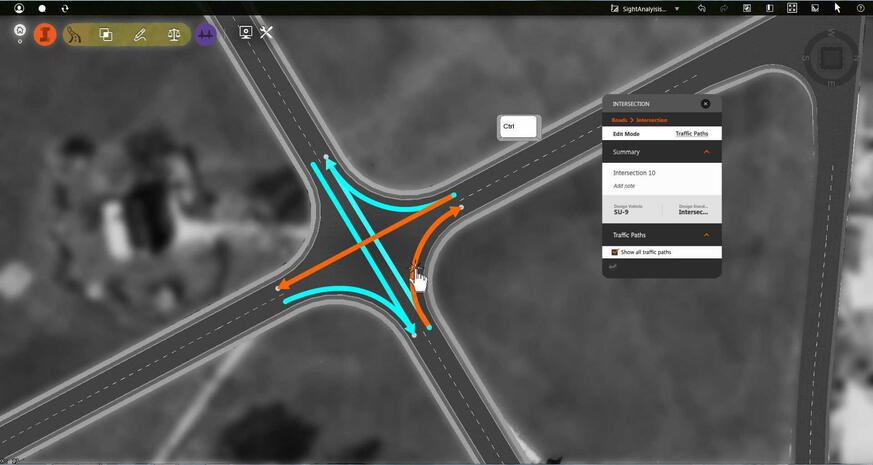The height and width of the screenshot is (465, 873).
Task: Click the undo arrow in top bar
Action: coord(702,8)
